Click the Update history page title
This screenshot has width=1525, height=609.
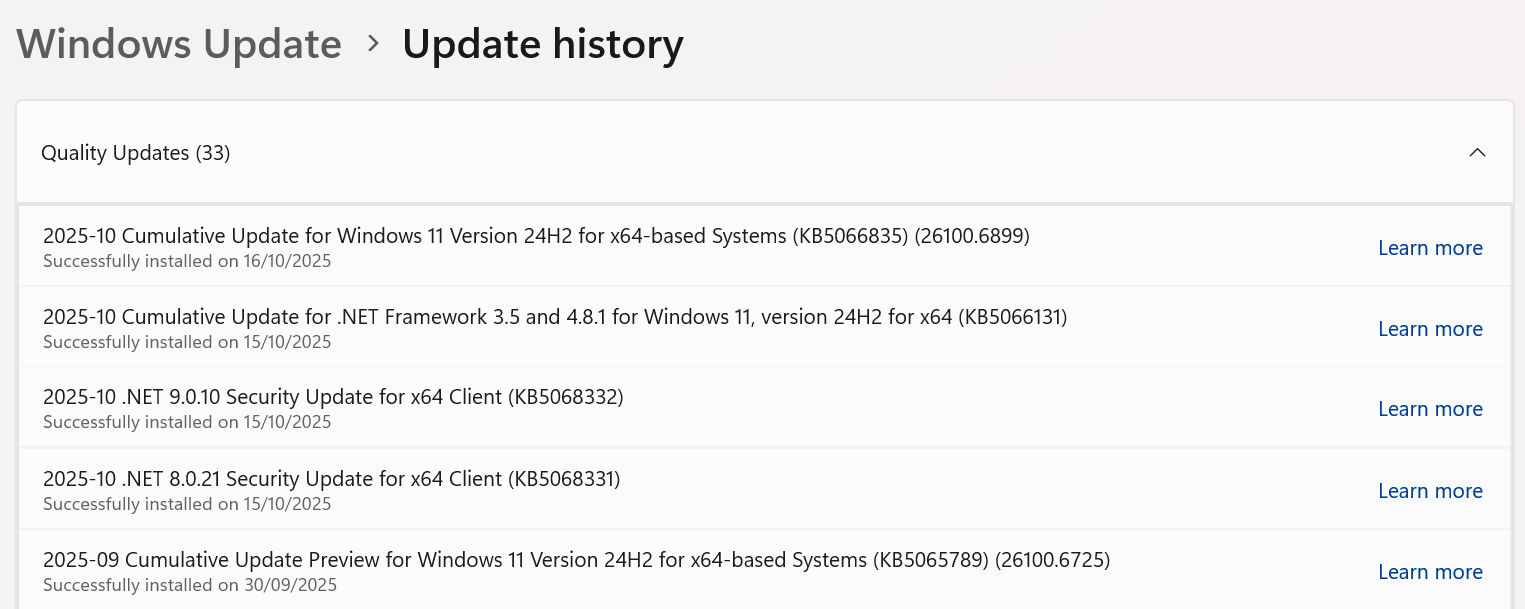543,45
